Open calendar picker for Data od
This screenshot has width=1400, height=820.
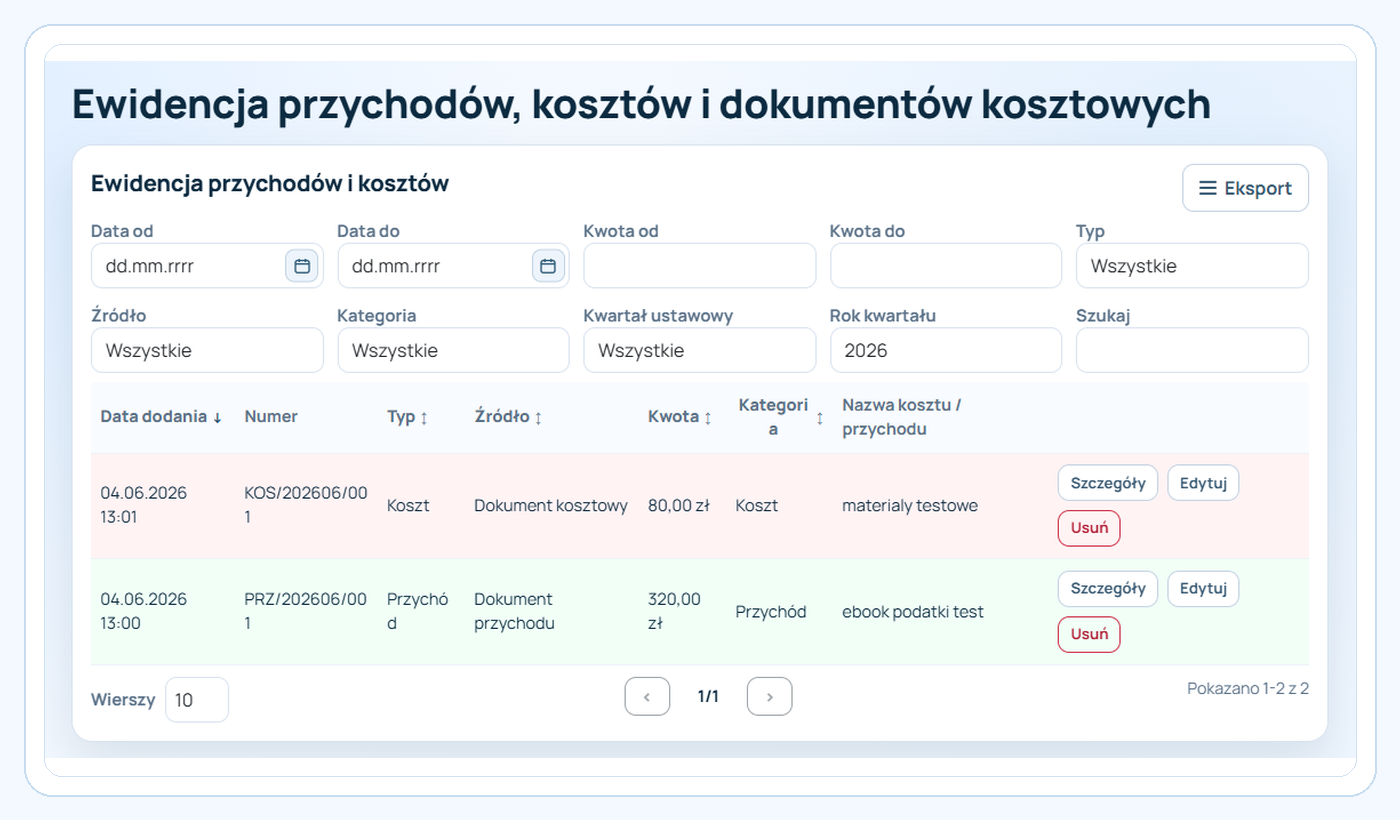[301, 266]
